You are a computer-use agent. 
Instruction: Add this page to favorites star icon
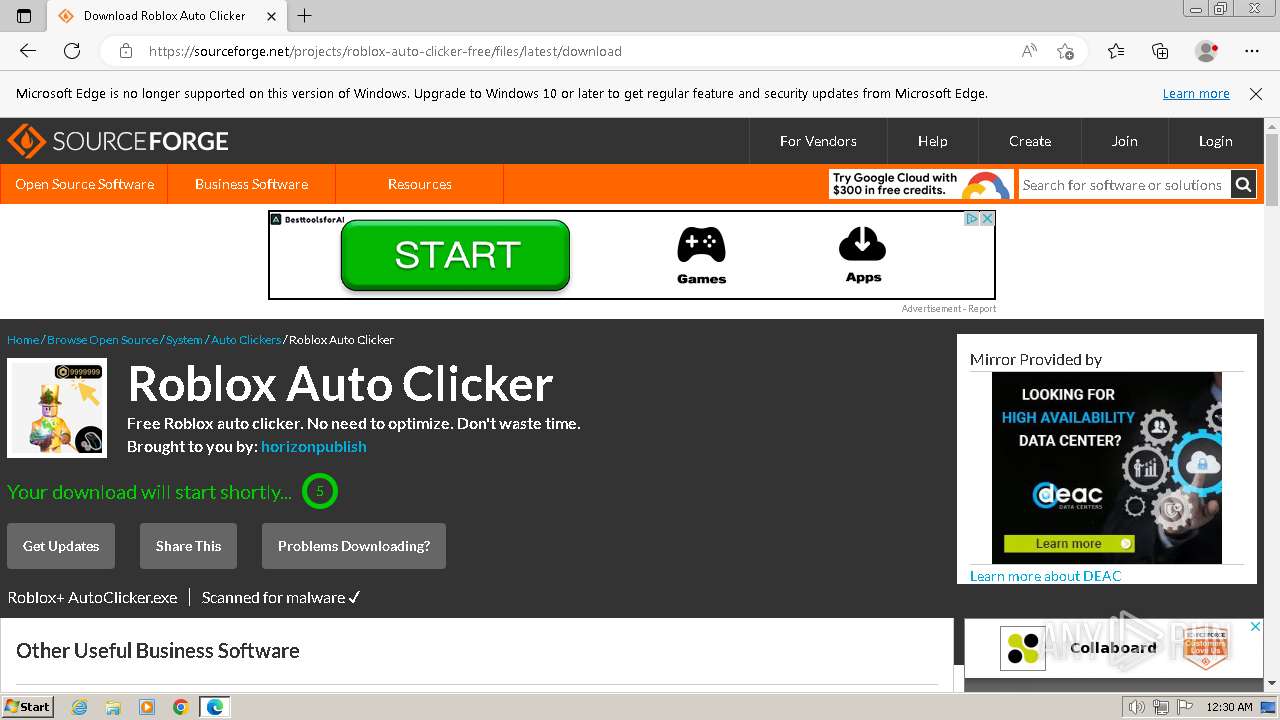coord(1066,51)
